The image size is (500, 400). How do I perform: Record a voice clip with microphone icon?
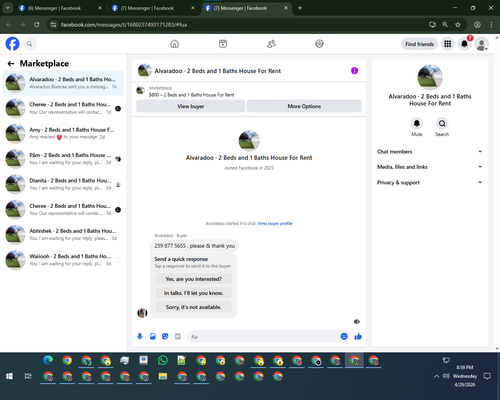click(140, 336)
